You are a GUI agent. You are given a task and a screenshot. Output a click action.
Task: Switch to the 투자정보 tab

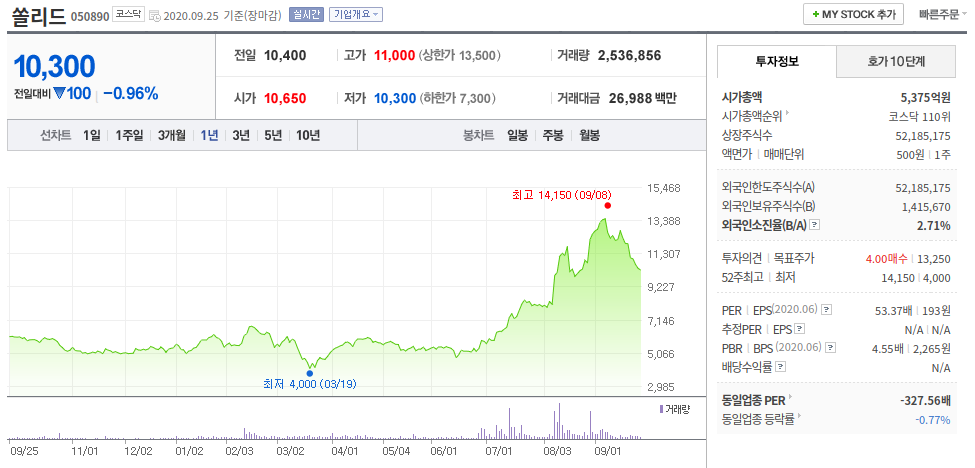click(777, 62)
